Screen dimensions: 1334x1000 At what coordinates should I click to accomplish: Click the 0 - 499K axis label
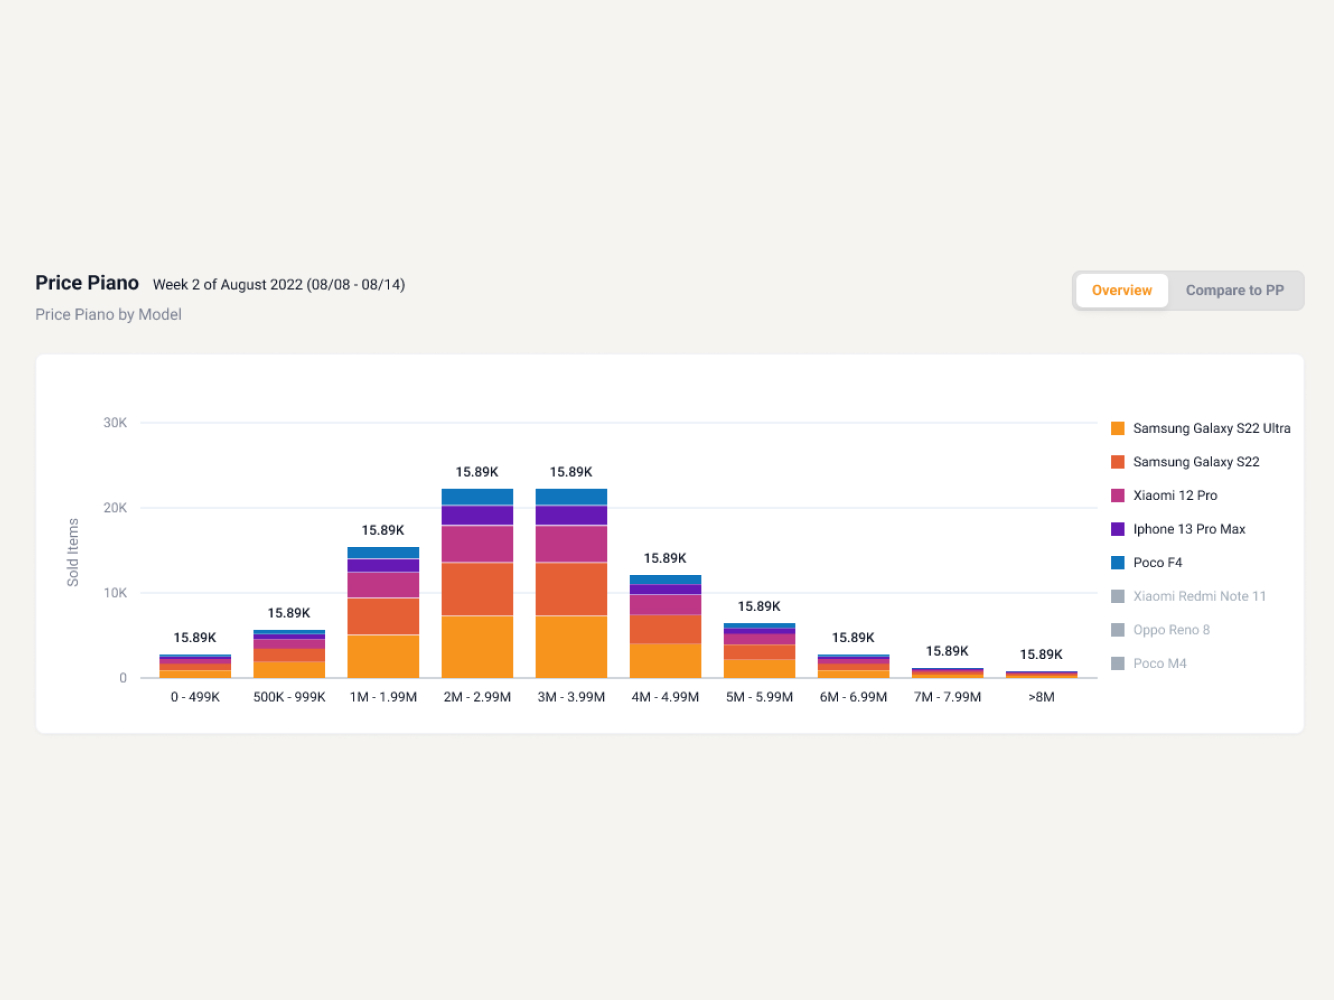[195, 697]
